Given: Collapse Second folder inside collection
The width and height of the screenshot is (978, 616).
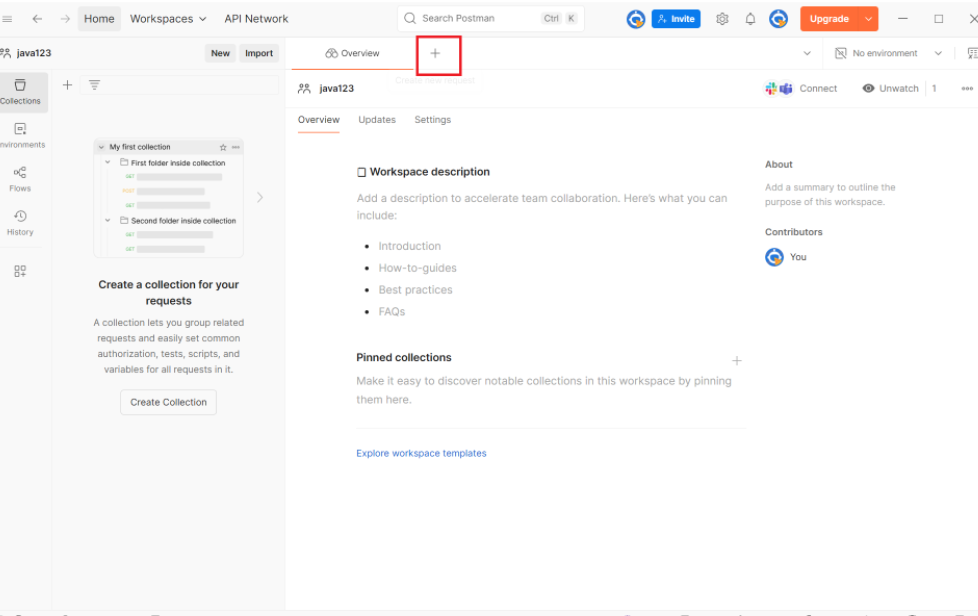Looking at the screenshot, I should (x=107, y=220).
